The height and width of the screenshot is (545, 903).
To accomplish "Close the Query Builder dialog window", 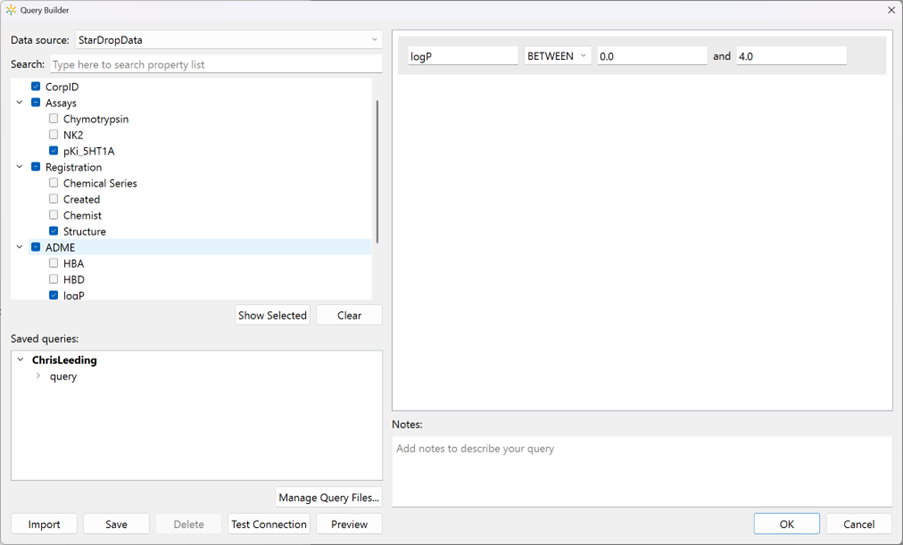I will [x=891, y=10].
